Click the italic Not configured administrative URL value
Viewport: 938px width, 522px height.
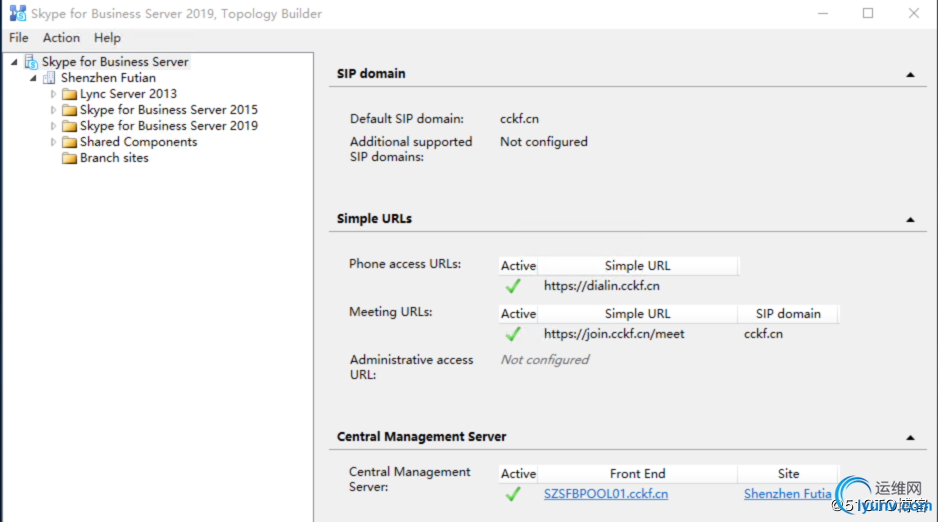tap(544, 360)
